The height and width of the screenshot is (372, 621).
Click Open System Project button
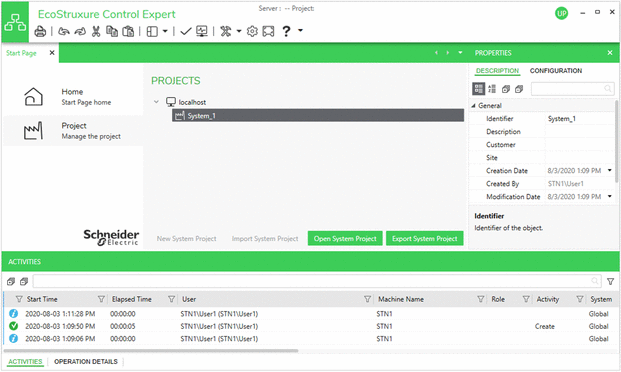tap(345, 238)
